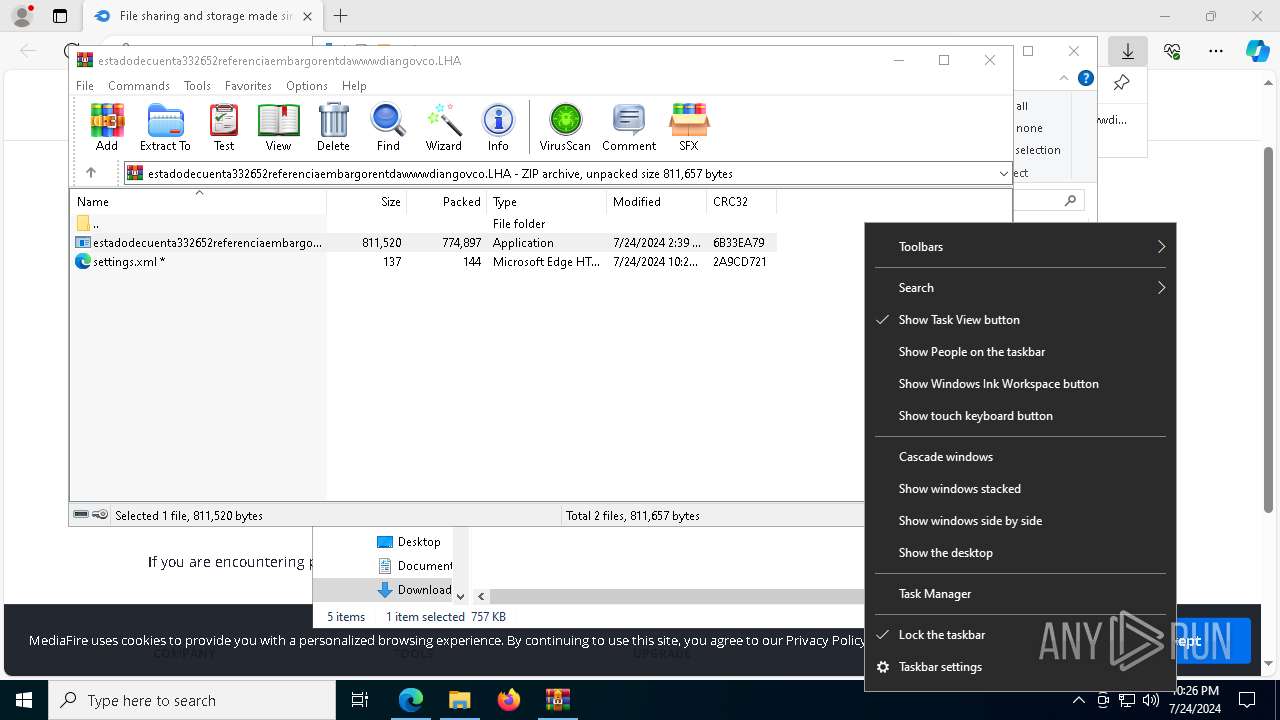The image size is (1280, 720).
Task: Open Edge downloads icon
Action: pos(1127,51)
